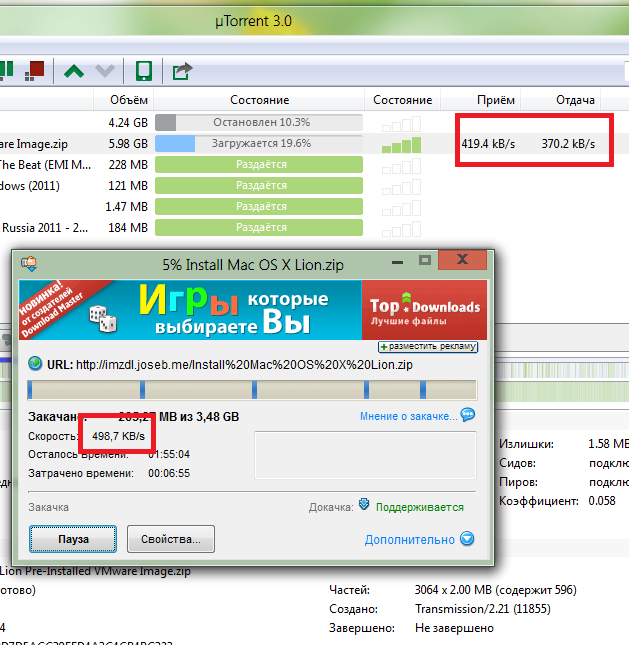Click the 498,7 KB/s speed value
Viewport: 629px width, 645px height.
click(118, 436)
